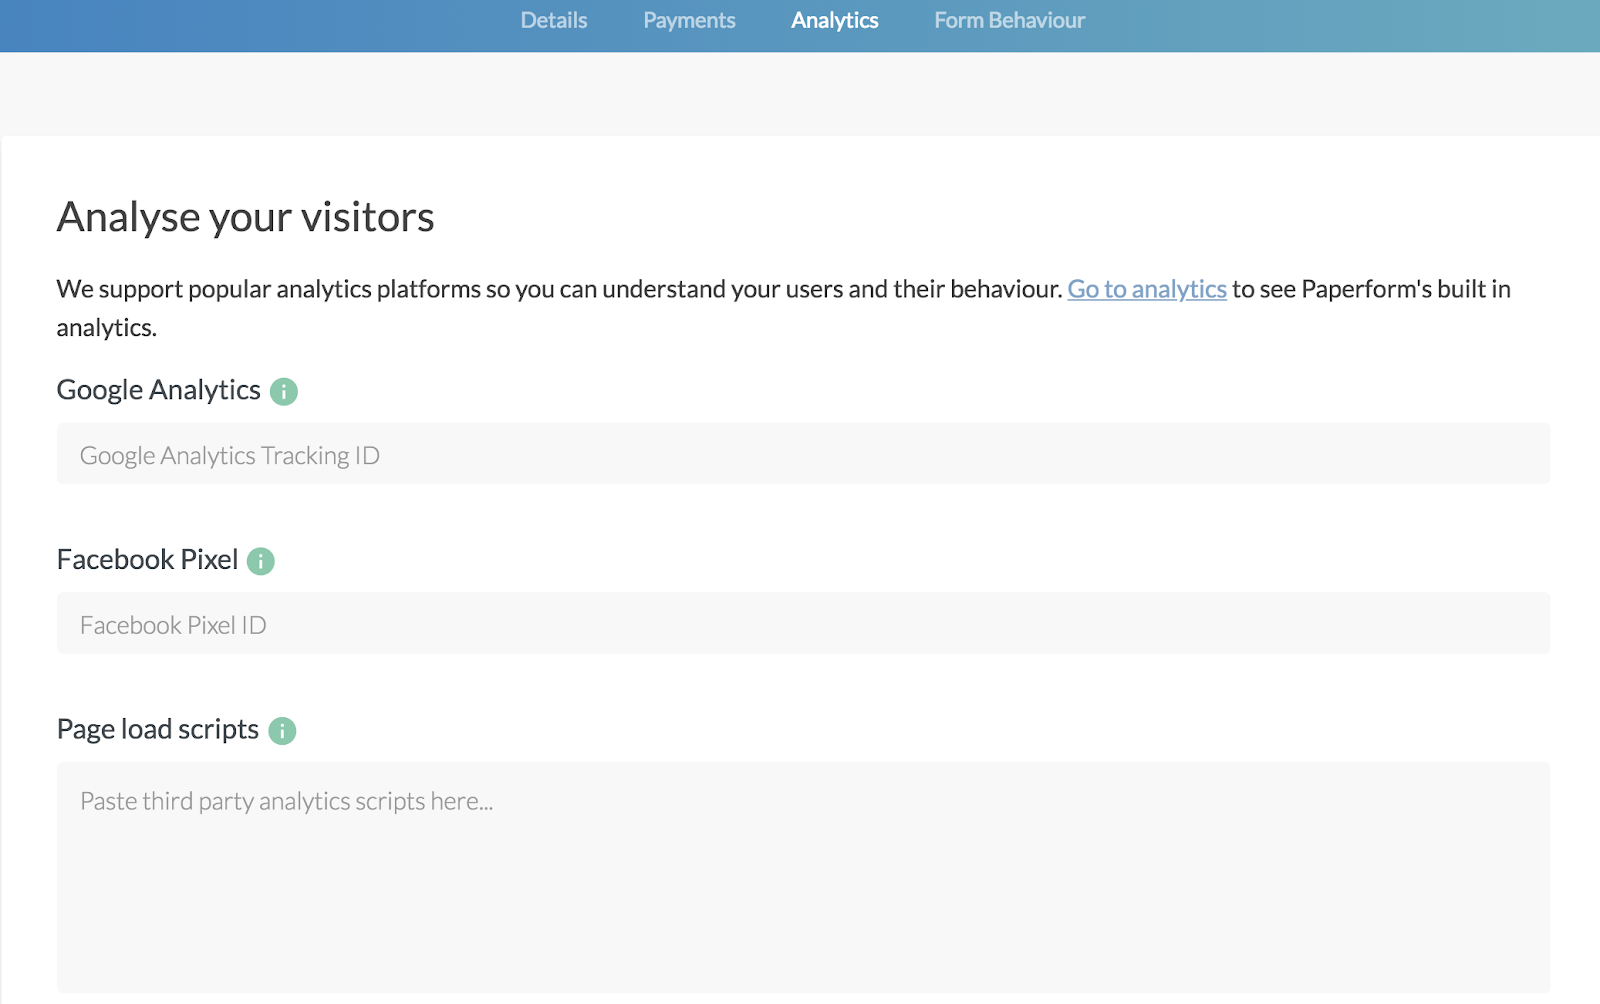The height and width of the screenshot is (1004, 1600).
Task: Click the 'Page load scripts' label text
Action: 158,730
